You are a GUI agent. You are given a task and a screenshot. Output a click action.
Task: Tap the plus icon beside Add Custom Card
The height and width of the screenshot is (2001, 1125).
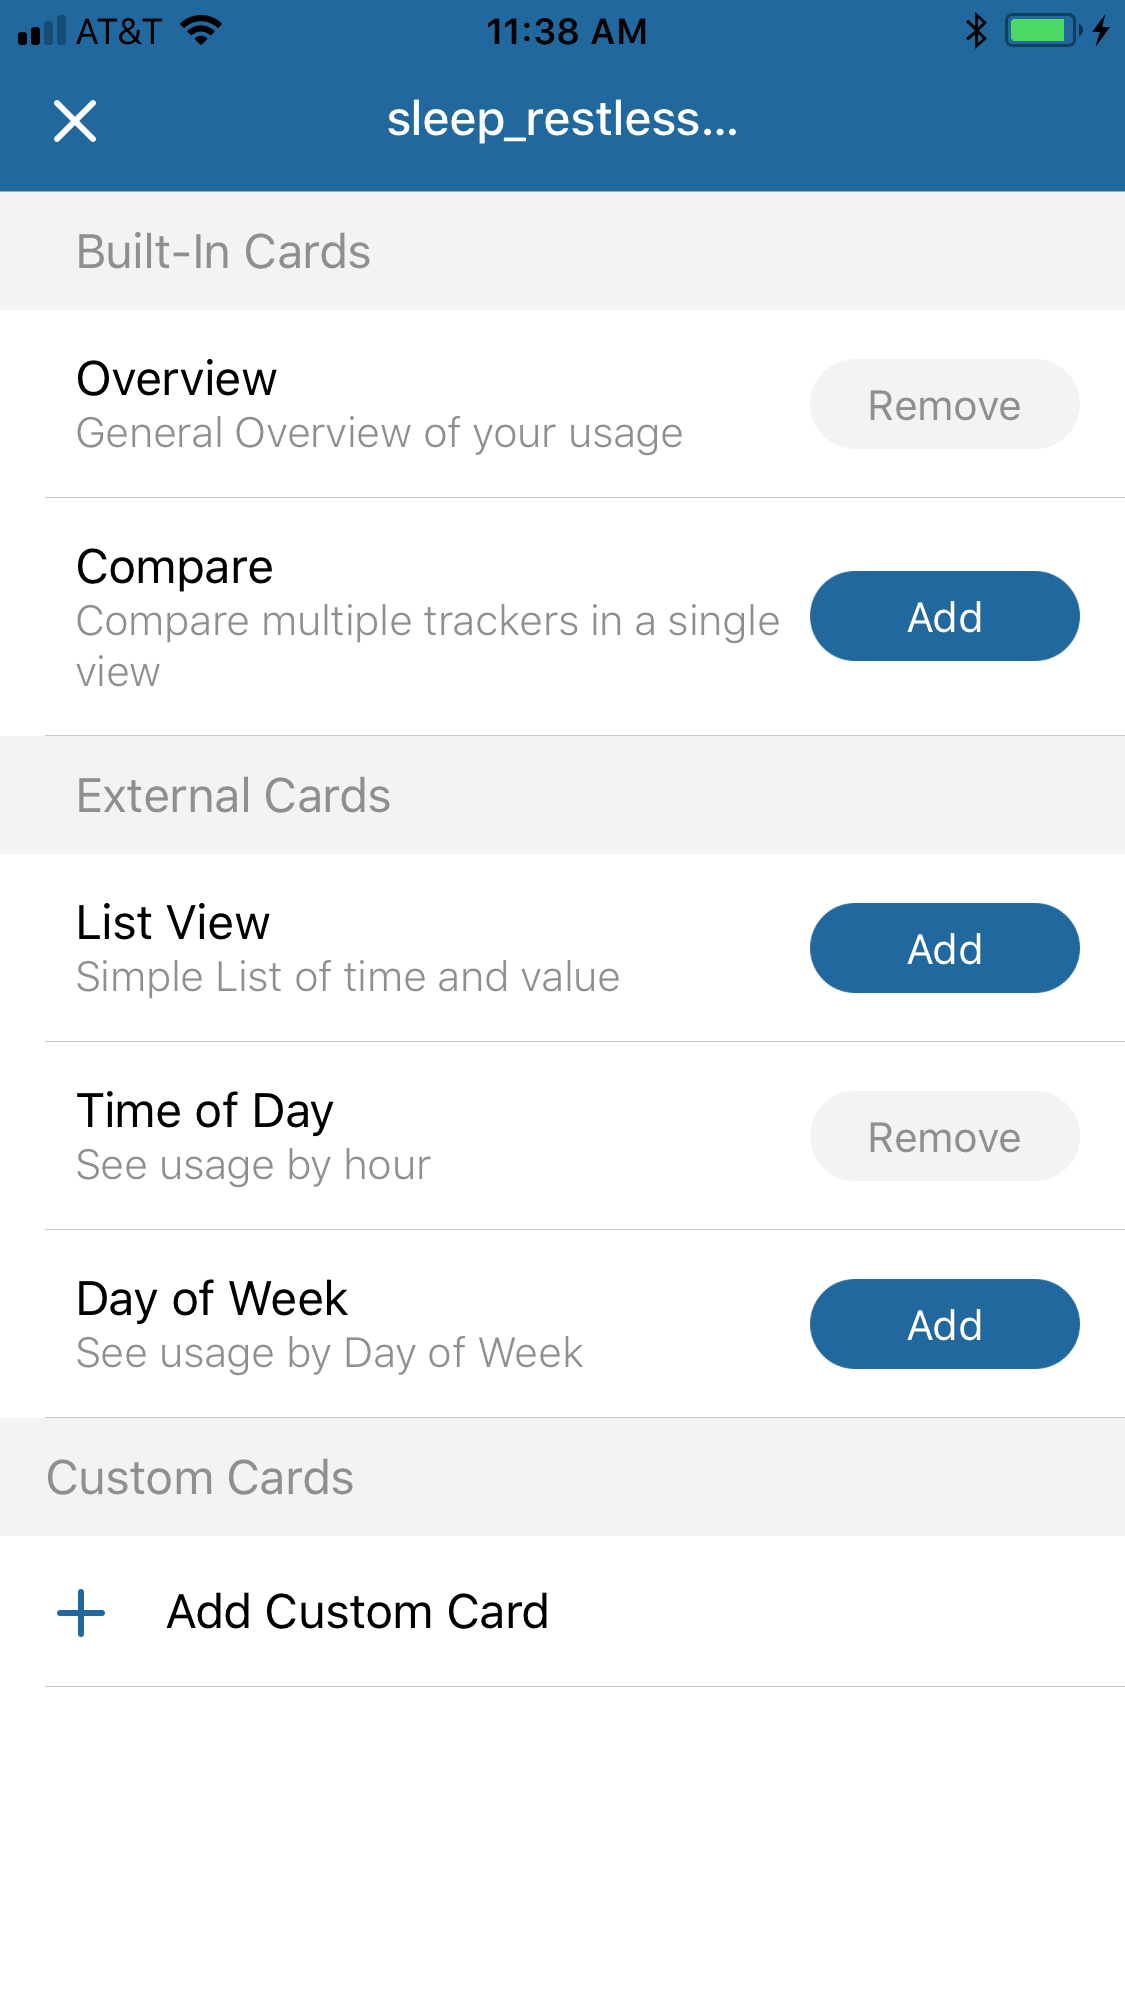click(80, 1610)
